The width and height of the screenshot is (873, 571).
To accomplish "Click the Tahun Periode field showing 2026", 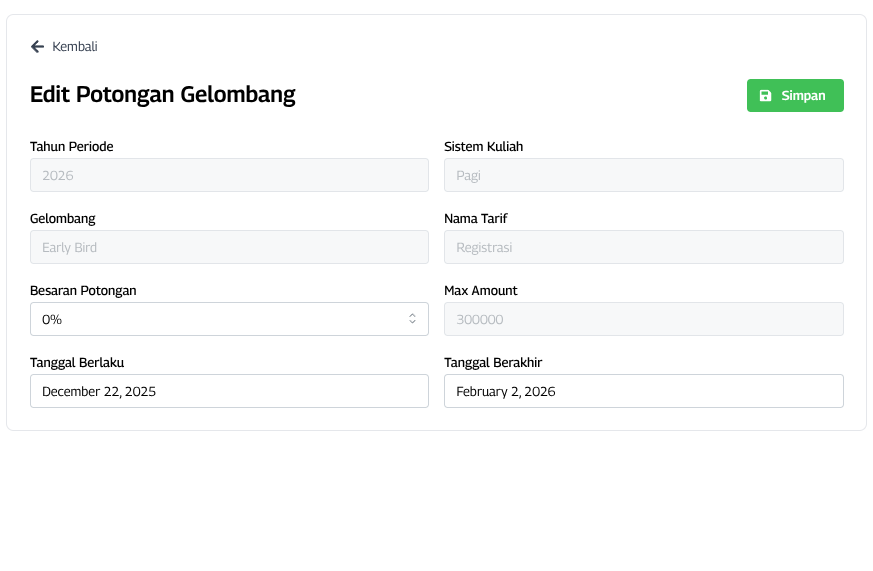I will click(229, 175).
